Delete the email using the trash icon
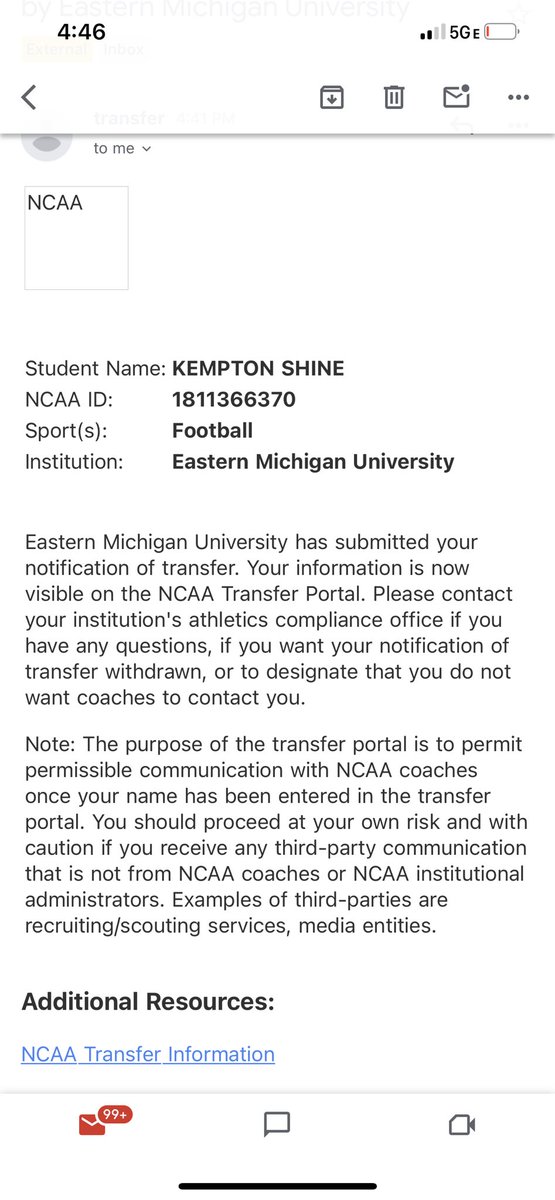This screenshot has width=555, height=1200. click(394, 97)
